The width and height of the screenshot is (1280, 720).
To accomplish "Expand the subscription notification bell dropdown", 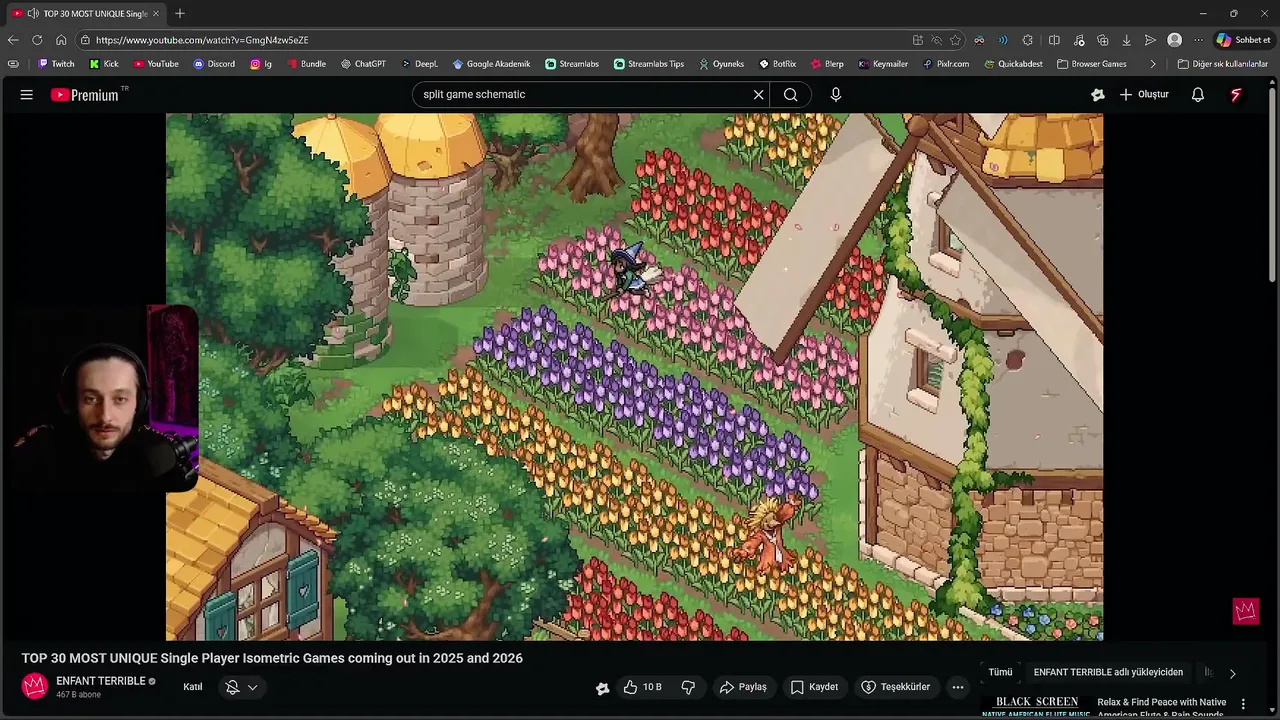I will tap(241, 687).
